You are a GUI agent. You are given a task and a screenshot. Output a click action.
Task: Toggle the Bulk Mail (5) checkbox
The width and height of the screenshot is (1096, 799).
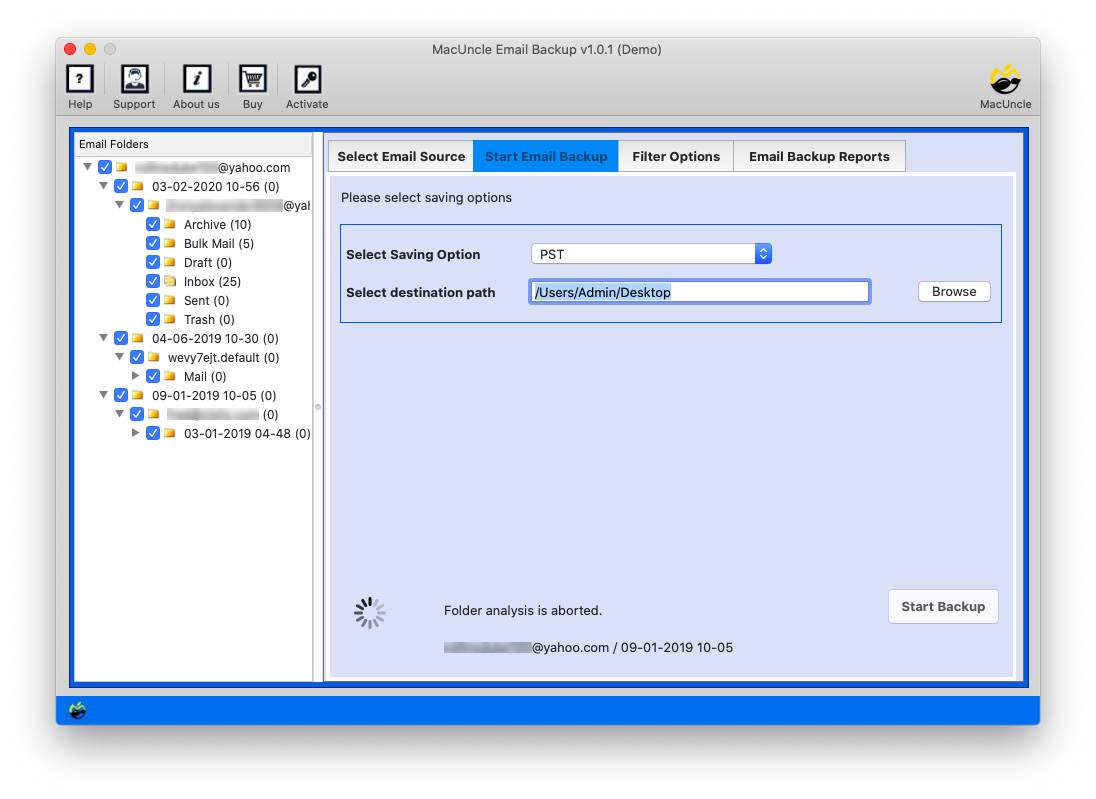pos(153,243)
